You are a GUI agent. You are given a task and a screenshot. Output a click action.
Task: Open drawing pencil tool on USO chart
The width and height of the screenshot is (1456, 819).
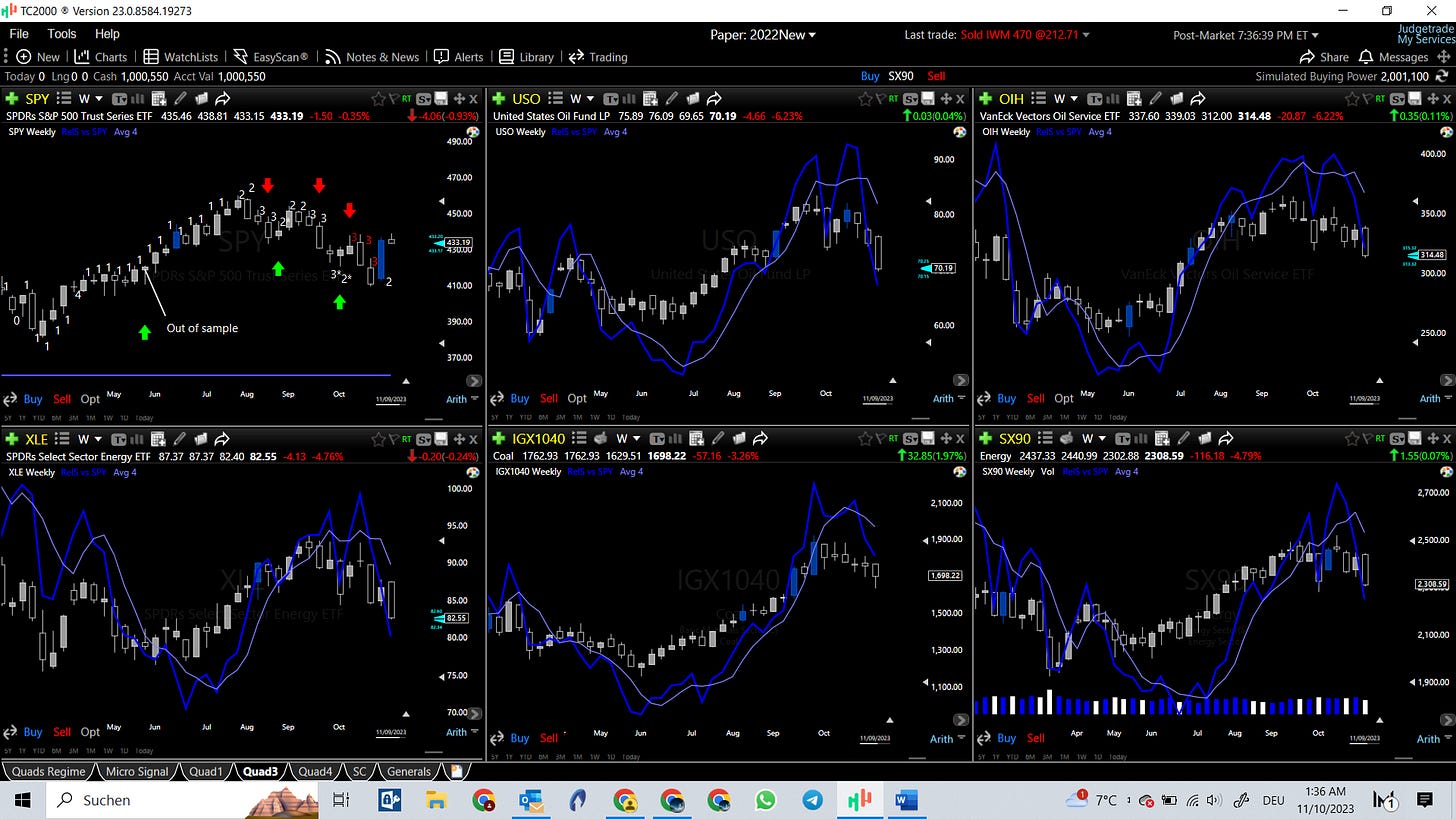coord(671,98)
